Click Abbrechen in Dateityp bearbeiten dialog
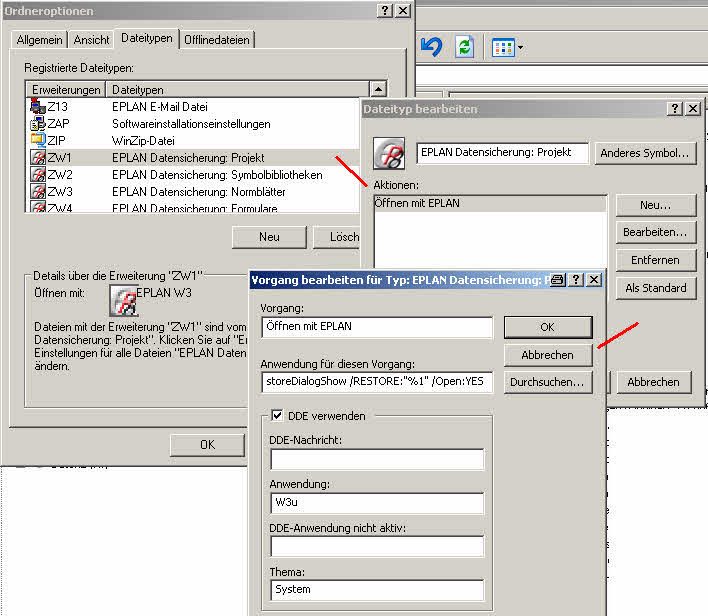Image resolution: width=708 pixels, height=616 pixels. (653, 382)
